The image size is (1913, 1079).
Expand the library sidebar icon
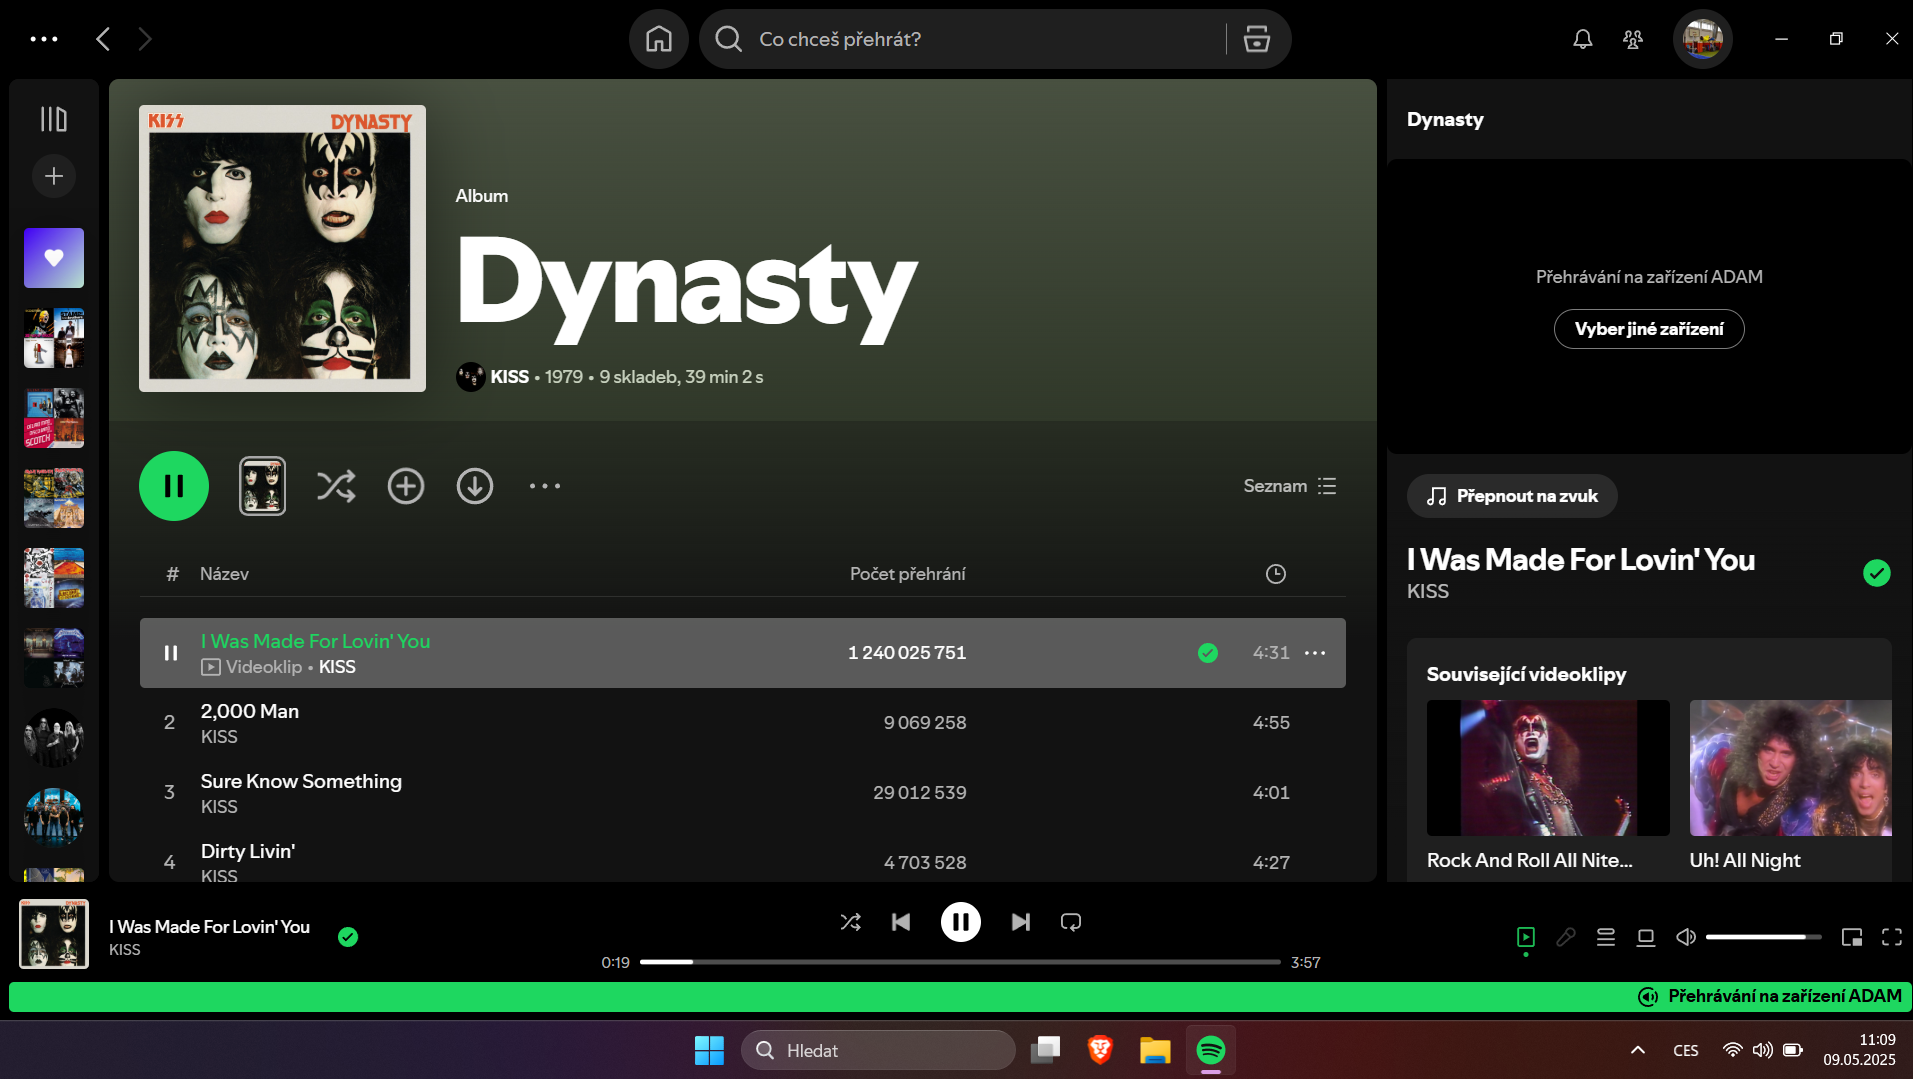(53, 119)
